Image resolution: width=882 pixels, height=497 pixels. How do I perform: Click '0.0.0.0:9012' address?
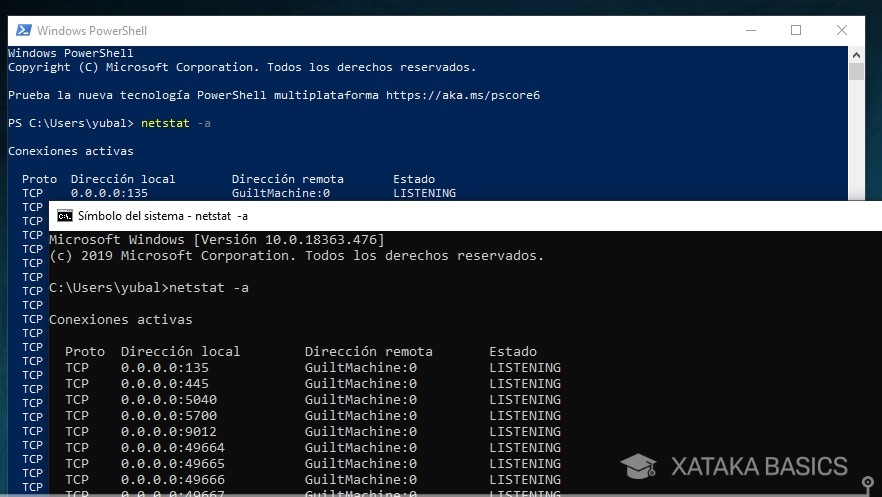tap(169, 432)
